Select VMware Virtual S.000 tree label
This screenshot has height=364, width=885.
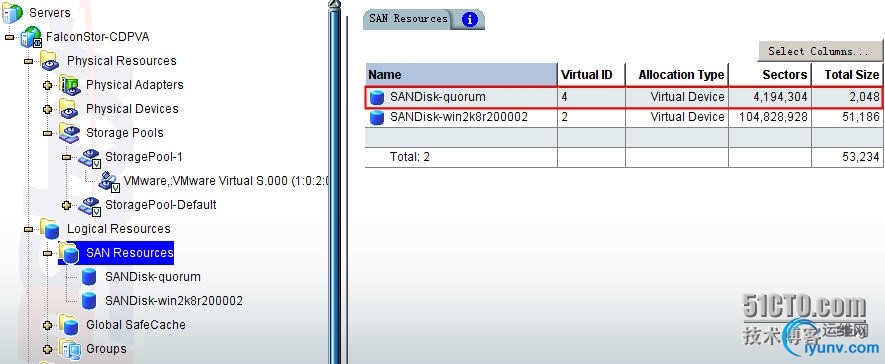coord(226,181)
